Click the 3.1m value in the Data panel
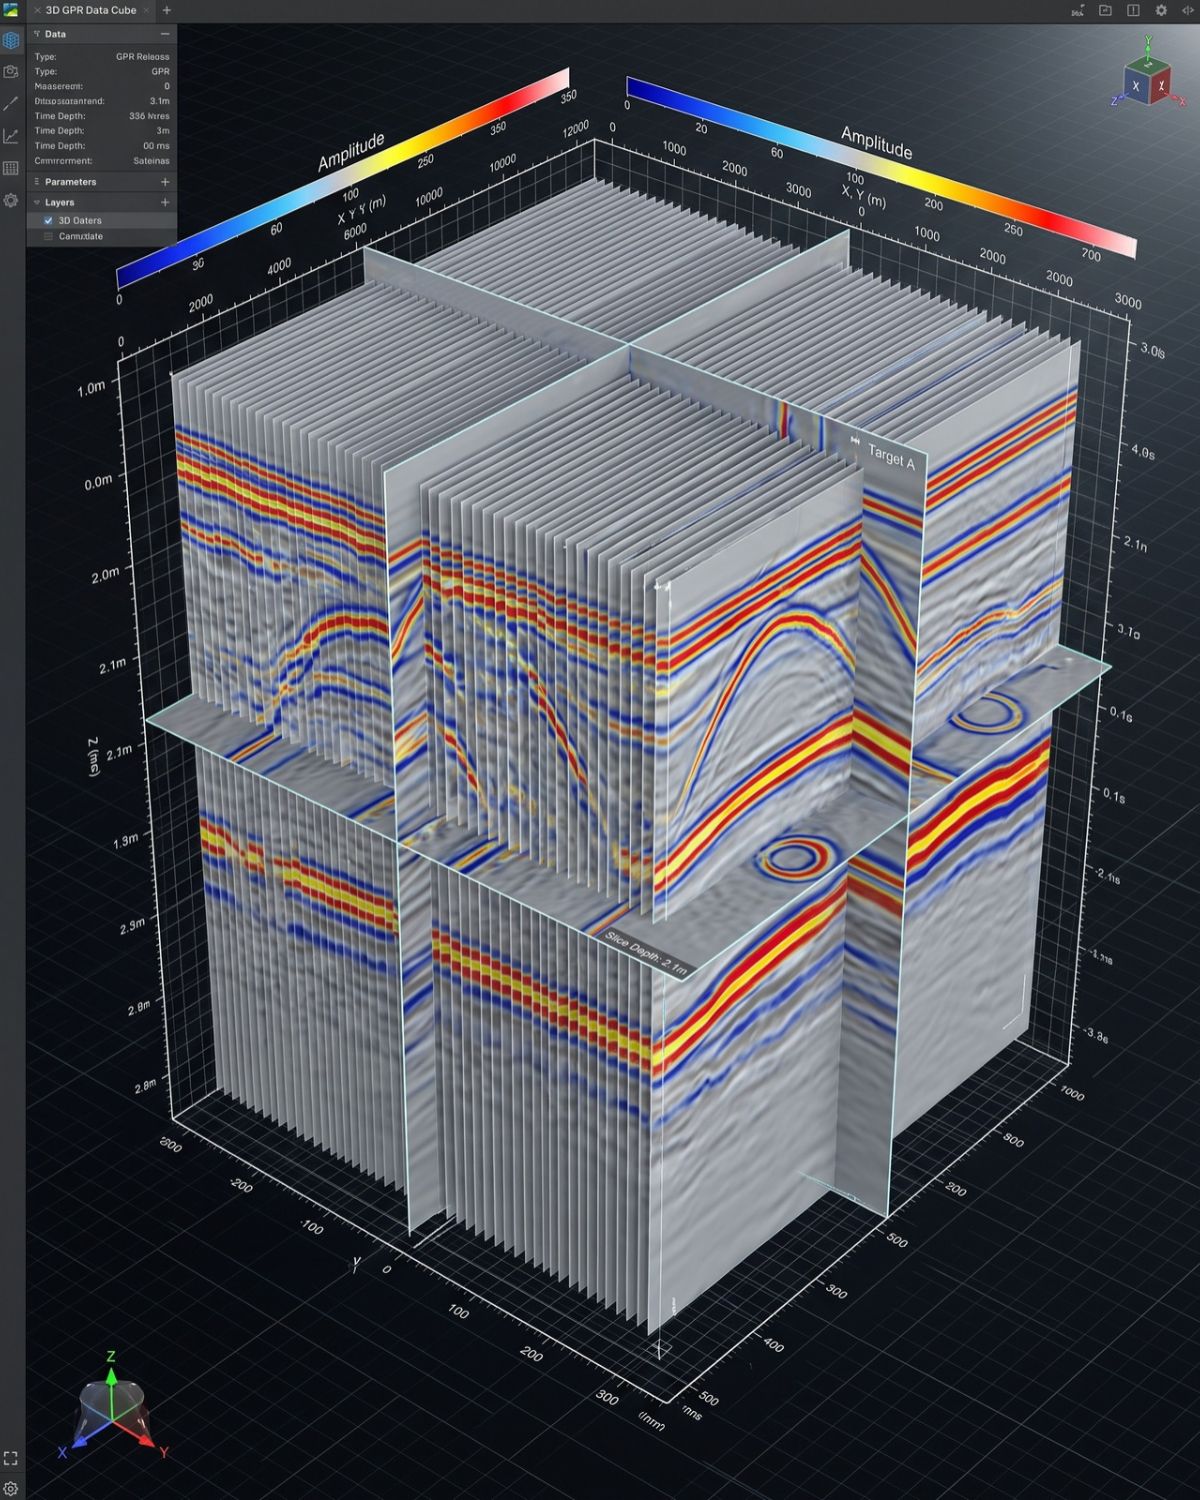This screenshot has height=1500, width=1200. tap(159, 101)
